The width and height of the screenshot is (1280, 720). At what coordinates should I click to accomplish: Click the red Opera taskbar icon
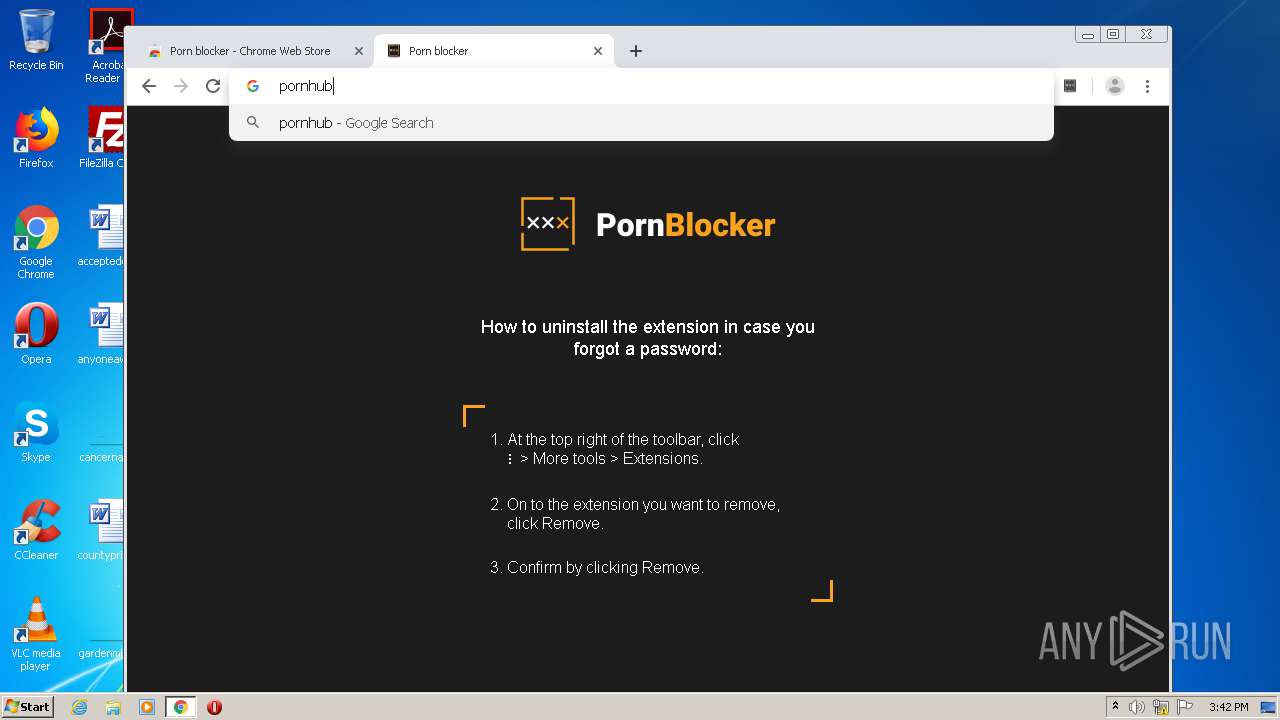coord(214,707)
